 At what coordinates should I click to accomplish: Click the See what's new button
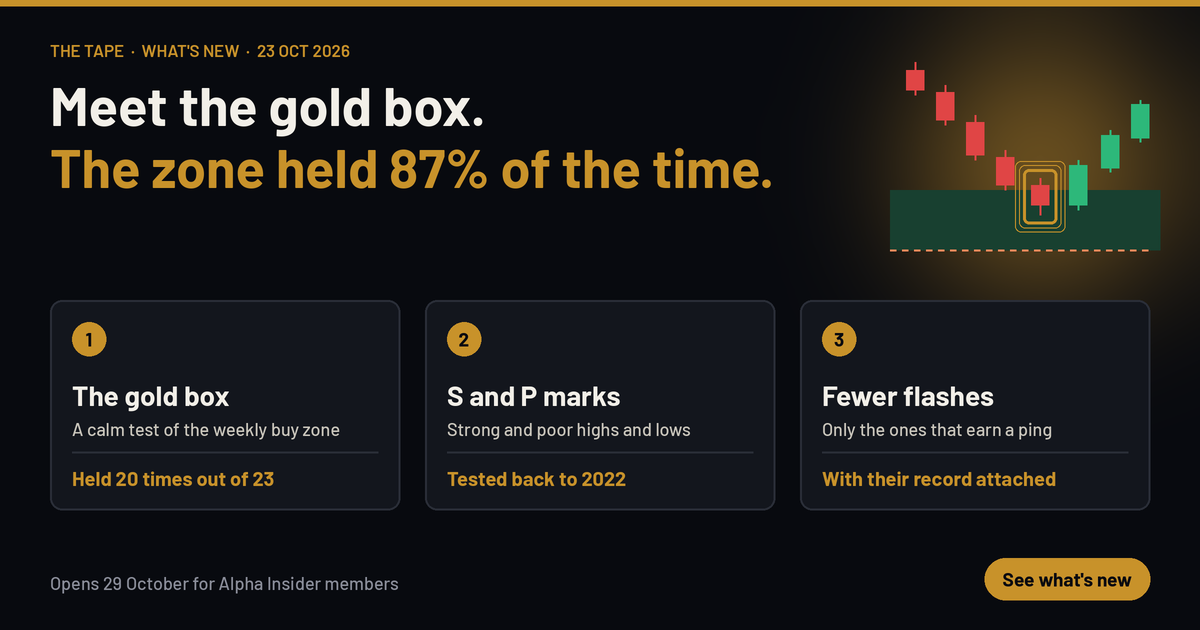(1067, 580)
